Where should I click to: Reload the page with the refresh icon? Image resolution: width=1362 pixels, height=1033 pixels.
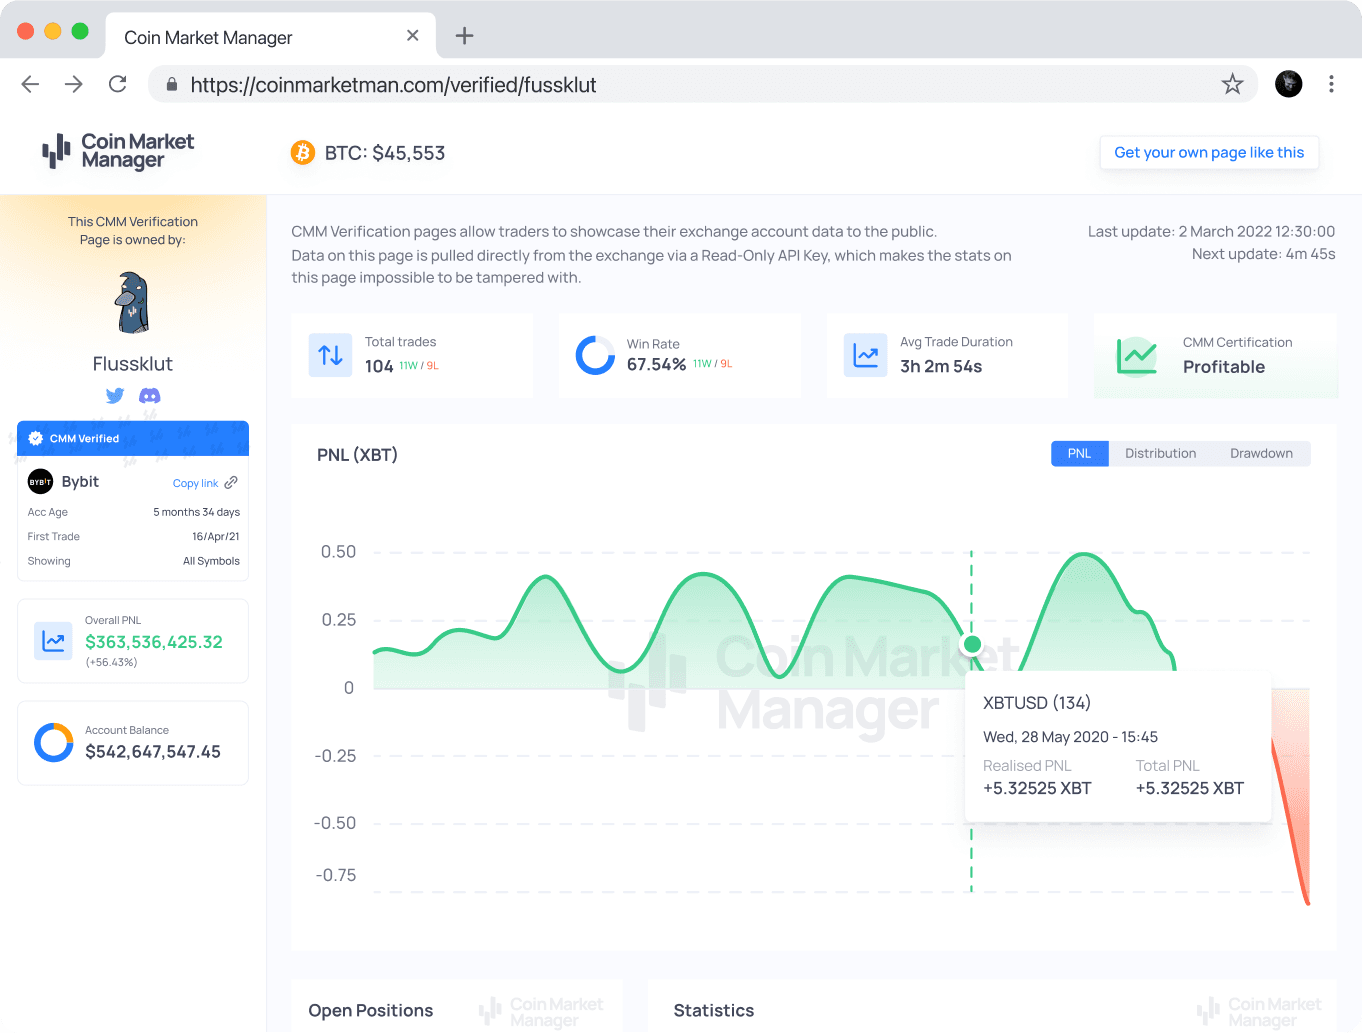point(118,84)
